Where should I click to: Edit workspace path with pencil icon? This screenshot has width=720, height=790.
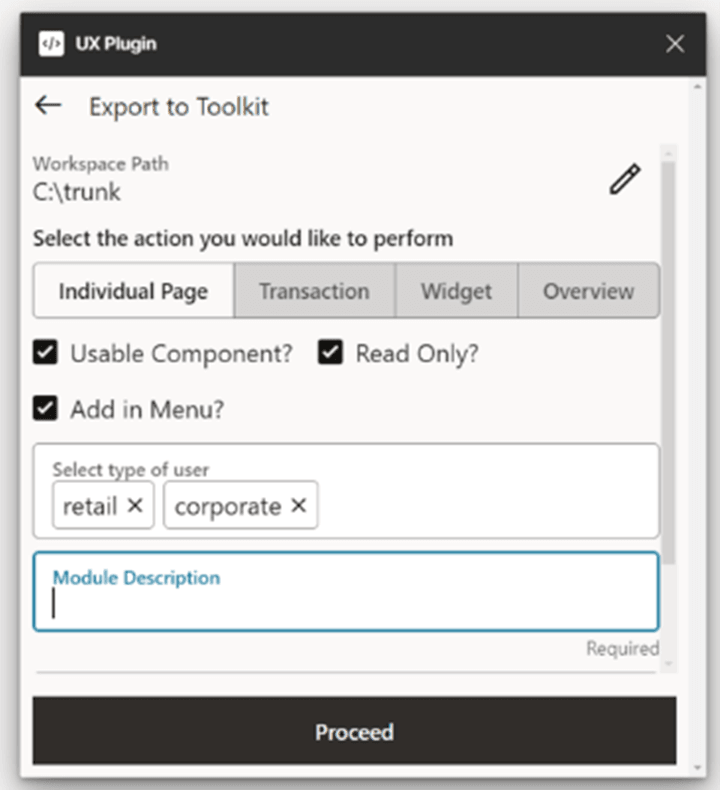pyautogui.click(x=625, y=180)
